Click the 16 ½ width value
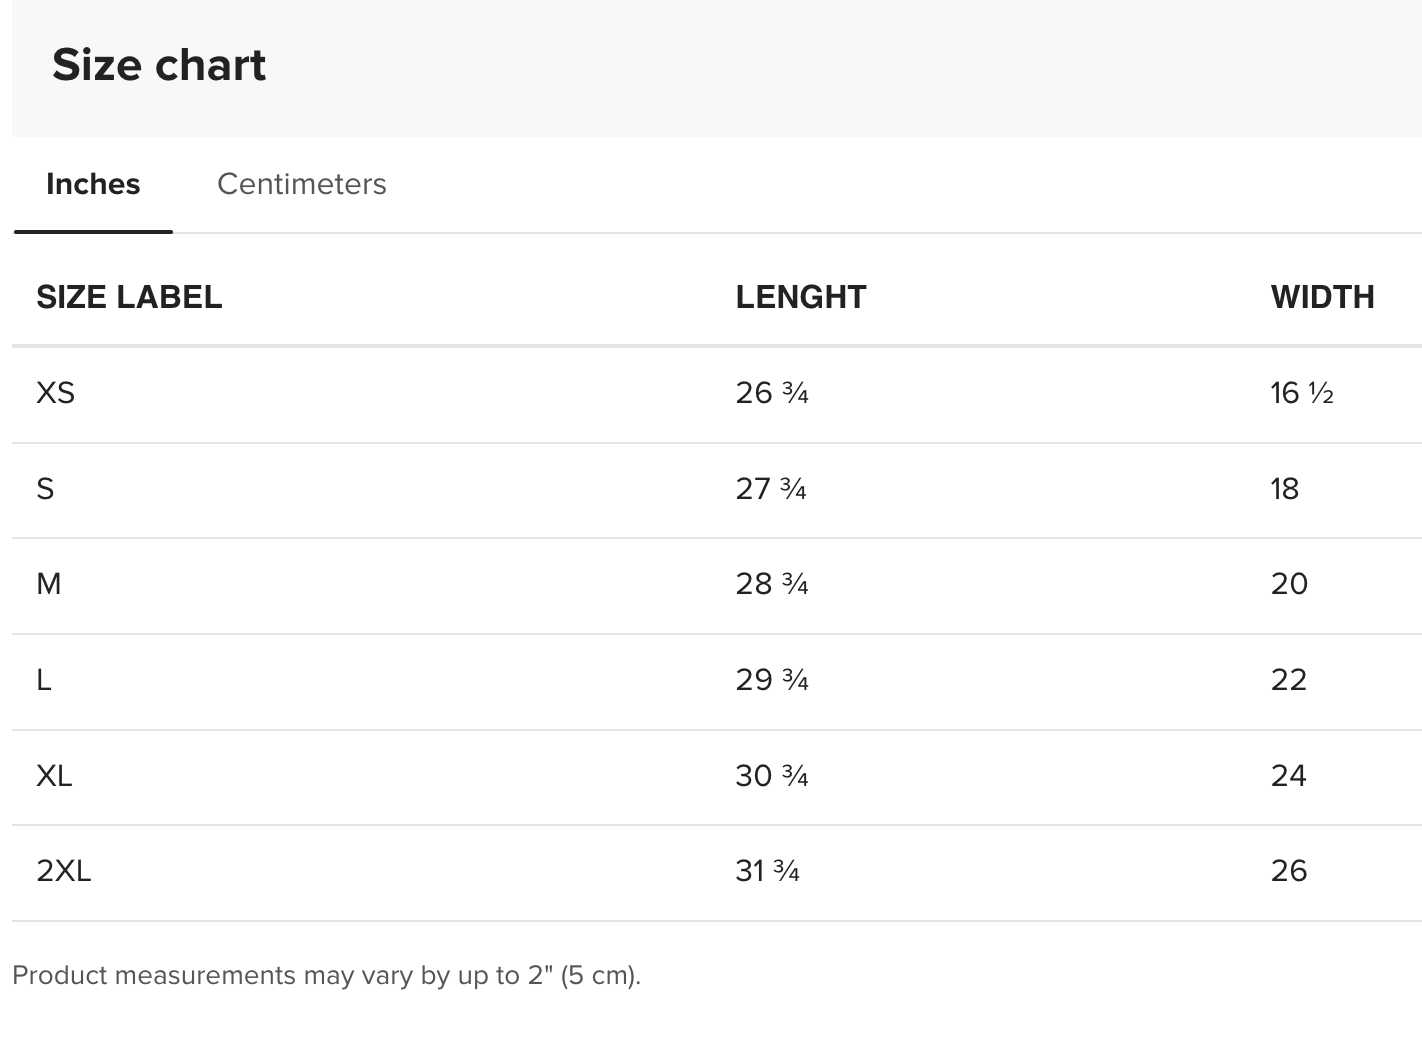 tap(1301, 393)
